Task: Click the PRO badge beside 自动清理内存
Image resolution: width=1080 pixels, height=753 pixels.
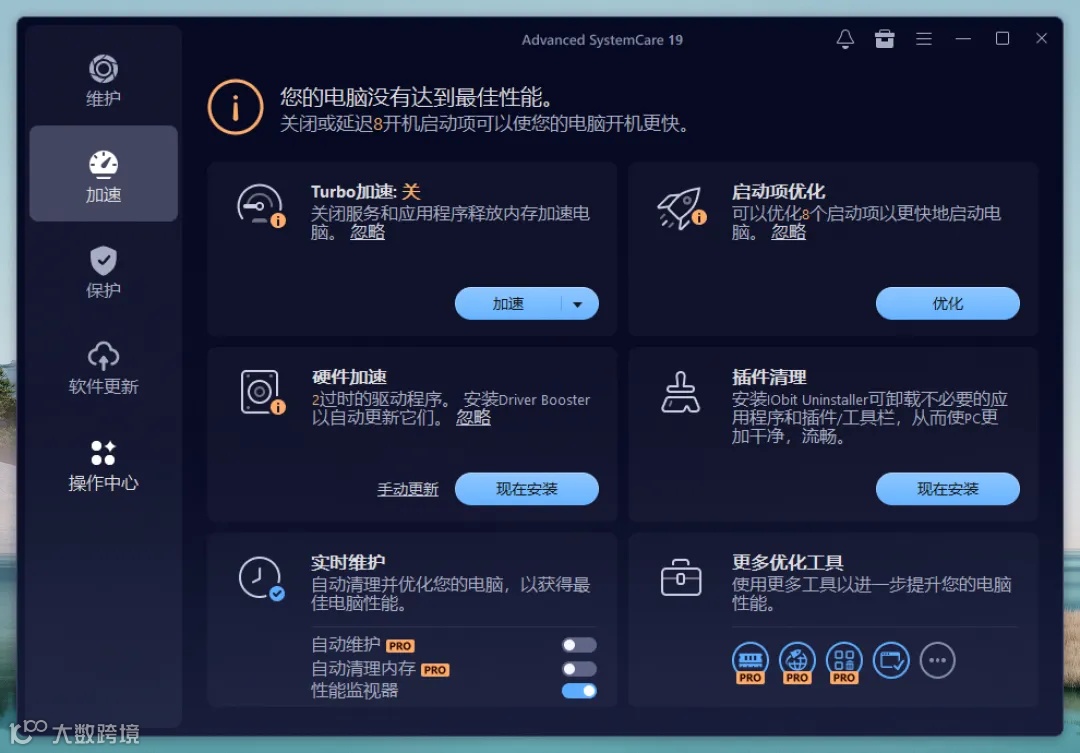Action: pos(435,670)
